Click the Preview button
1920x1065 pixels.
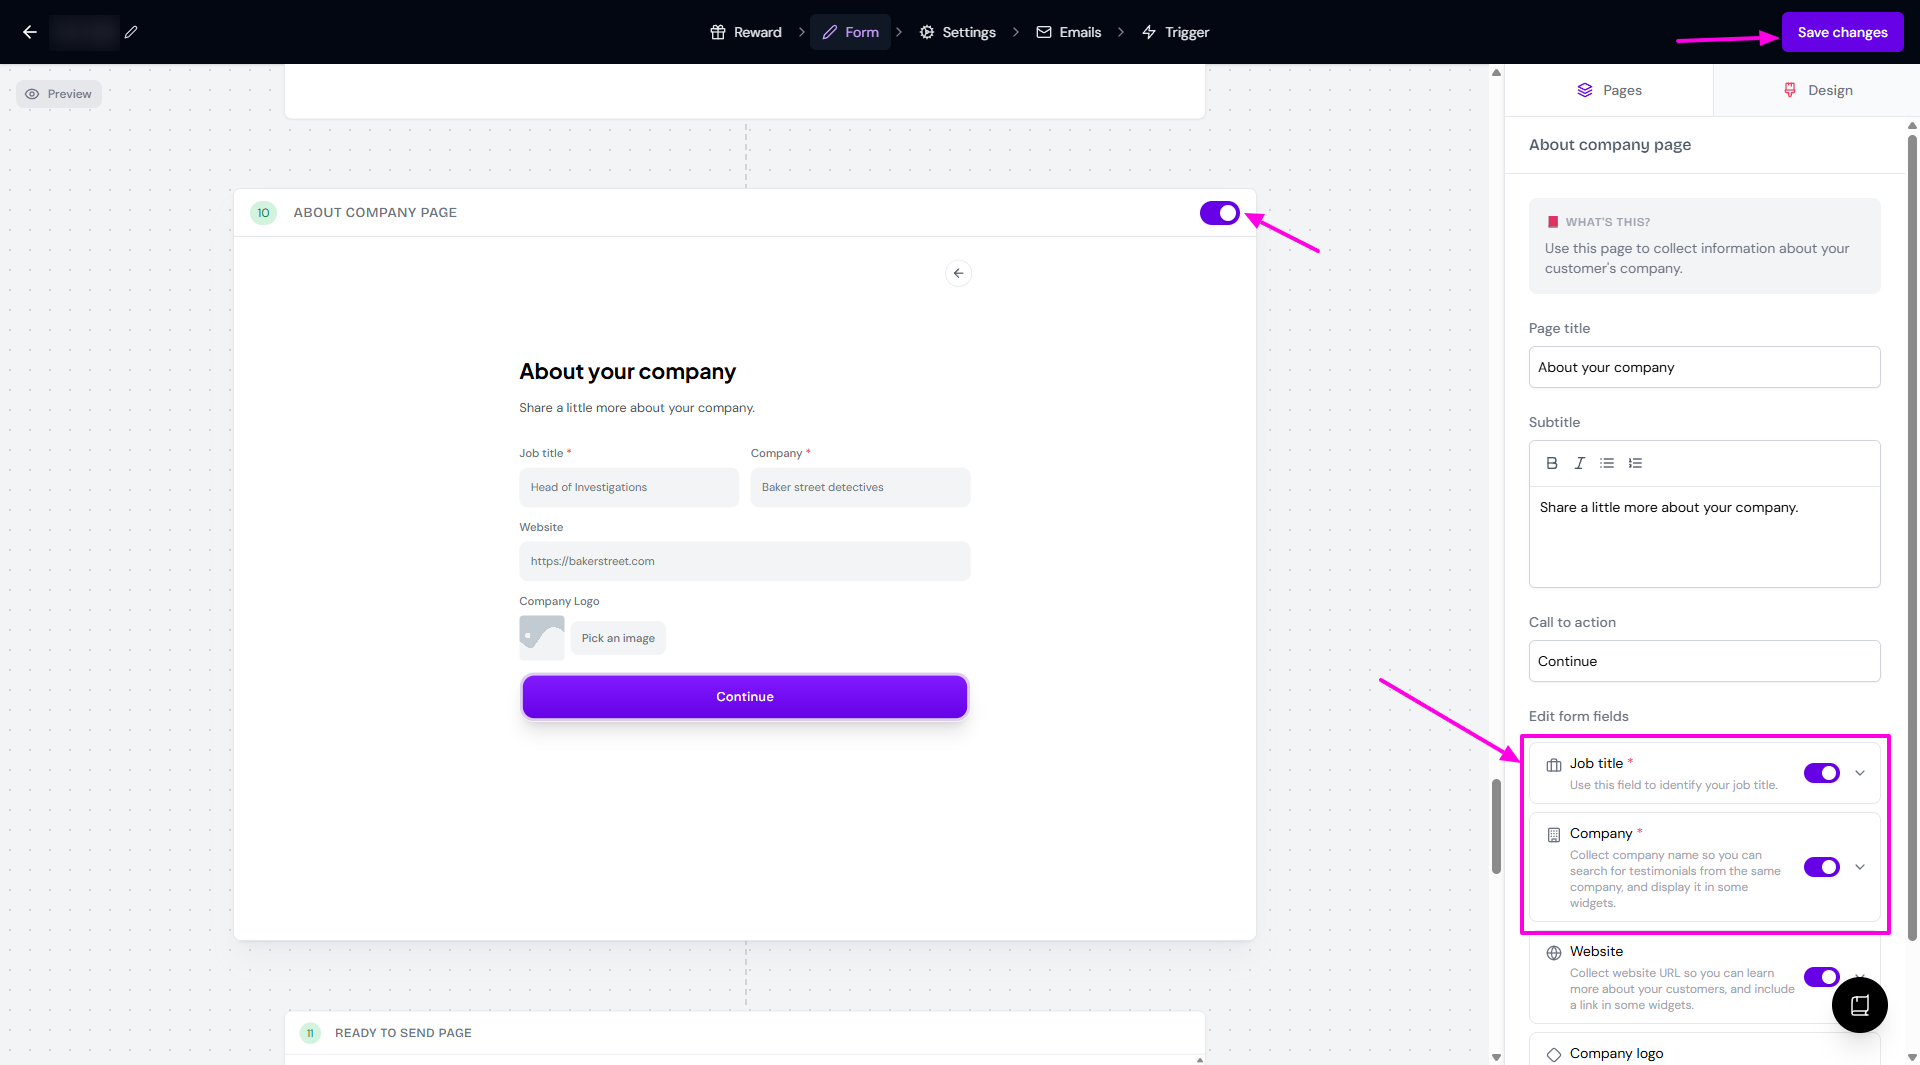[x=59, y=94]
